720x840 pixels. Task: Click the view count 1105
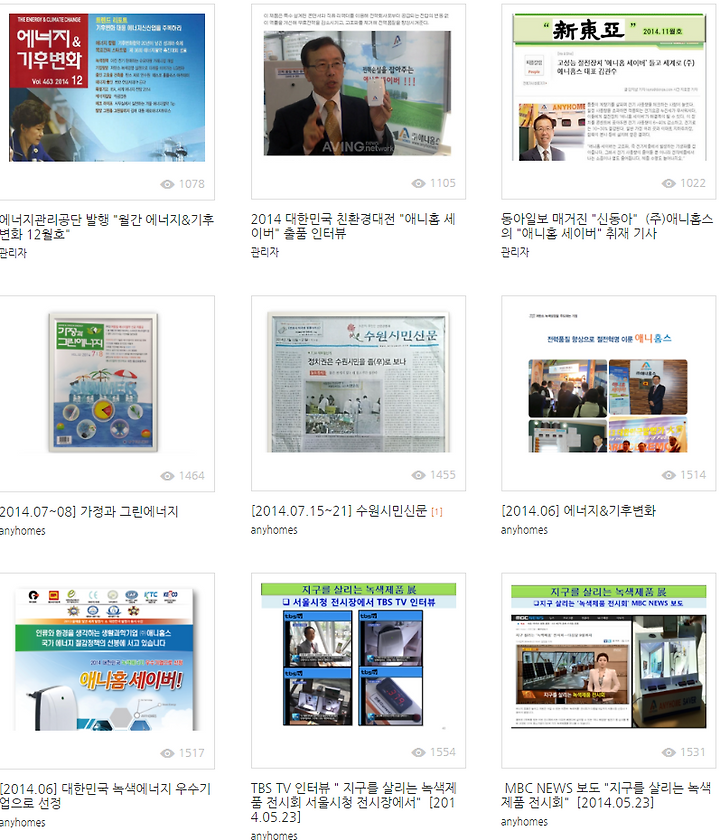point(443,183)
